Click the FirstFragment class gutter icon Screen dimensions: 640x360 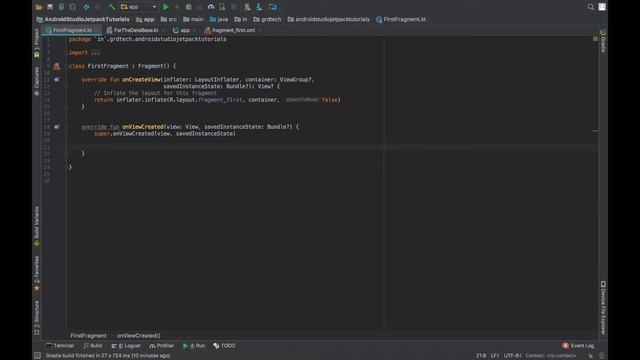[x=56, y=66]
